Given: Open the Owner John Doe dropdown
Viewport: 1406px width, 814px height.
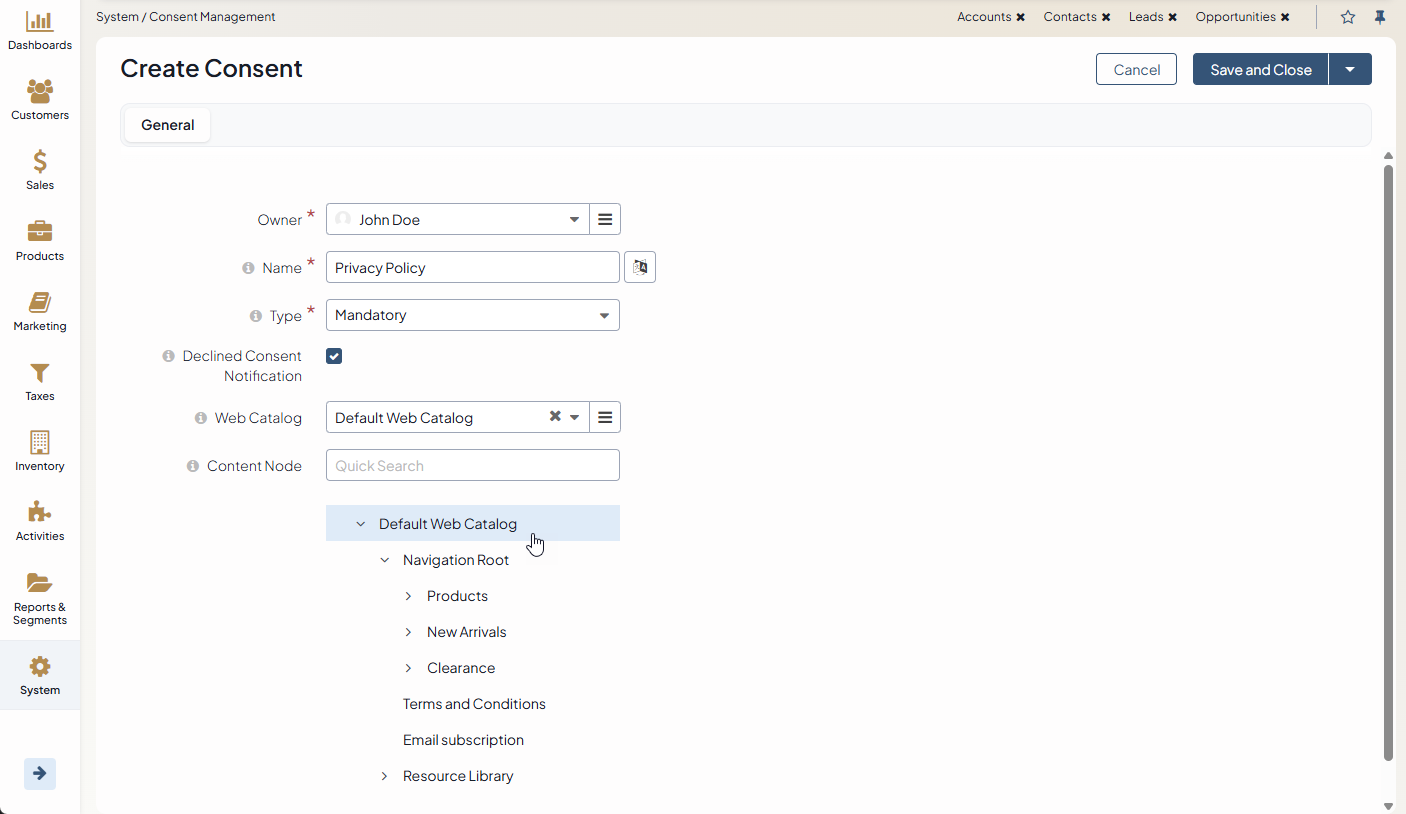Looking at the screenshot, I should 458,219.
